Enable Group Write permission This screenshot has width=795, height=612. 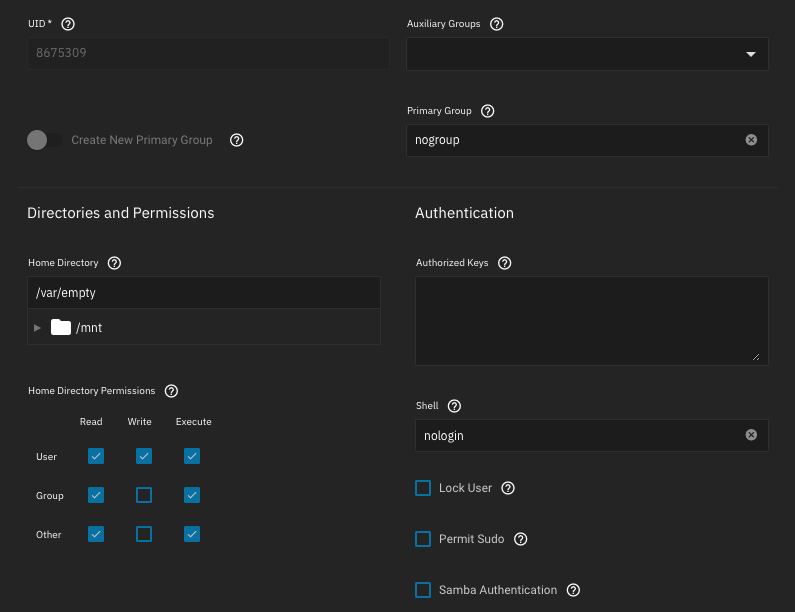[x=144, y=495]
